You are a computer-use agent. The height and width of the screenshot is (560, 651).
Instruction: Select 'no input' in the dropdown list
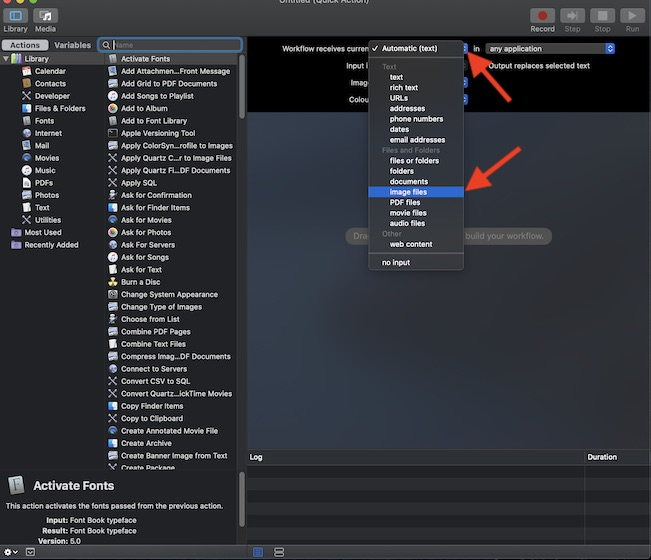(x=396, y=262)
